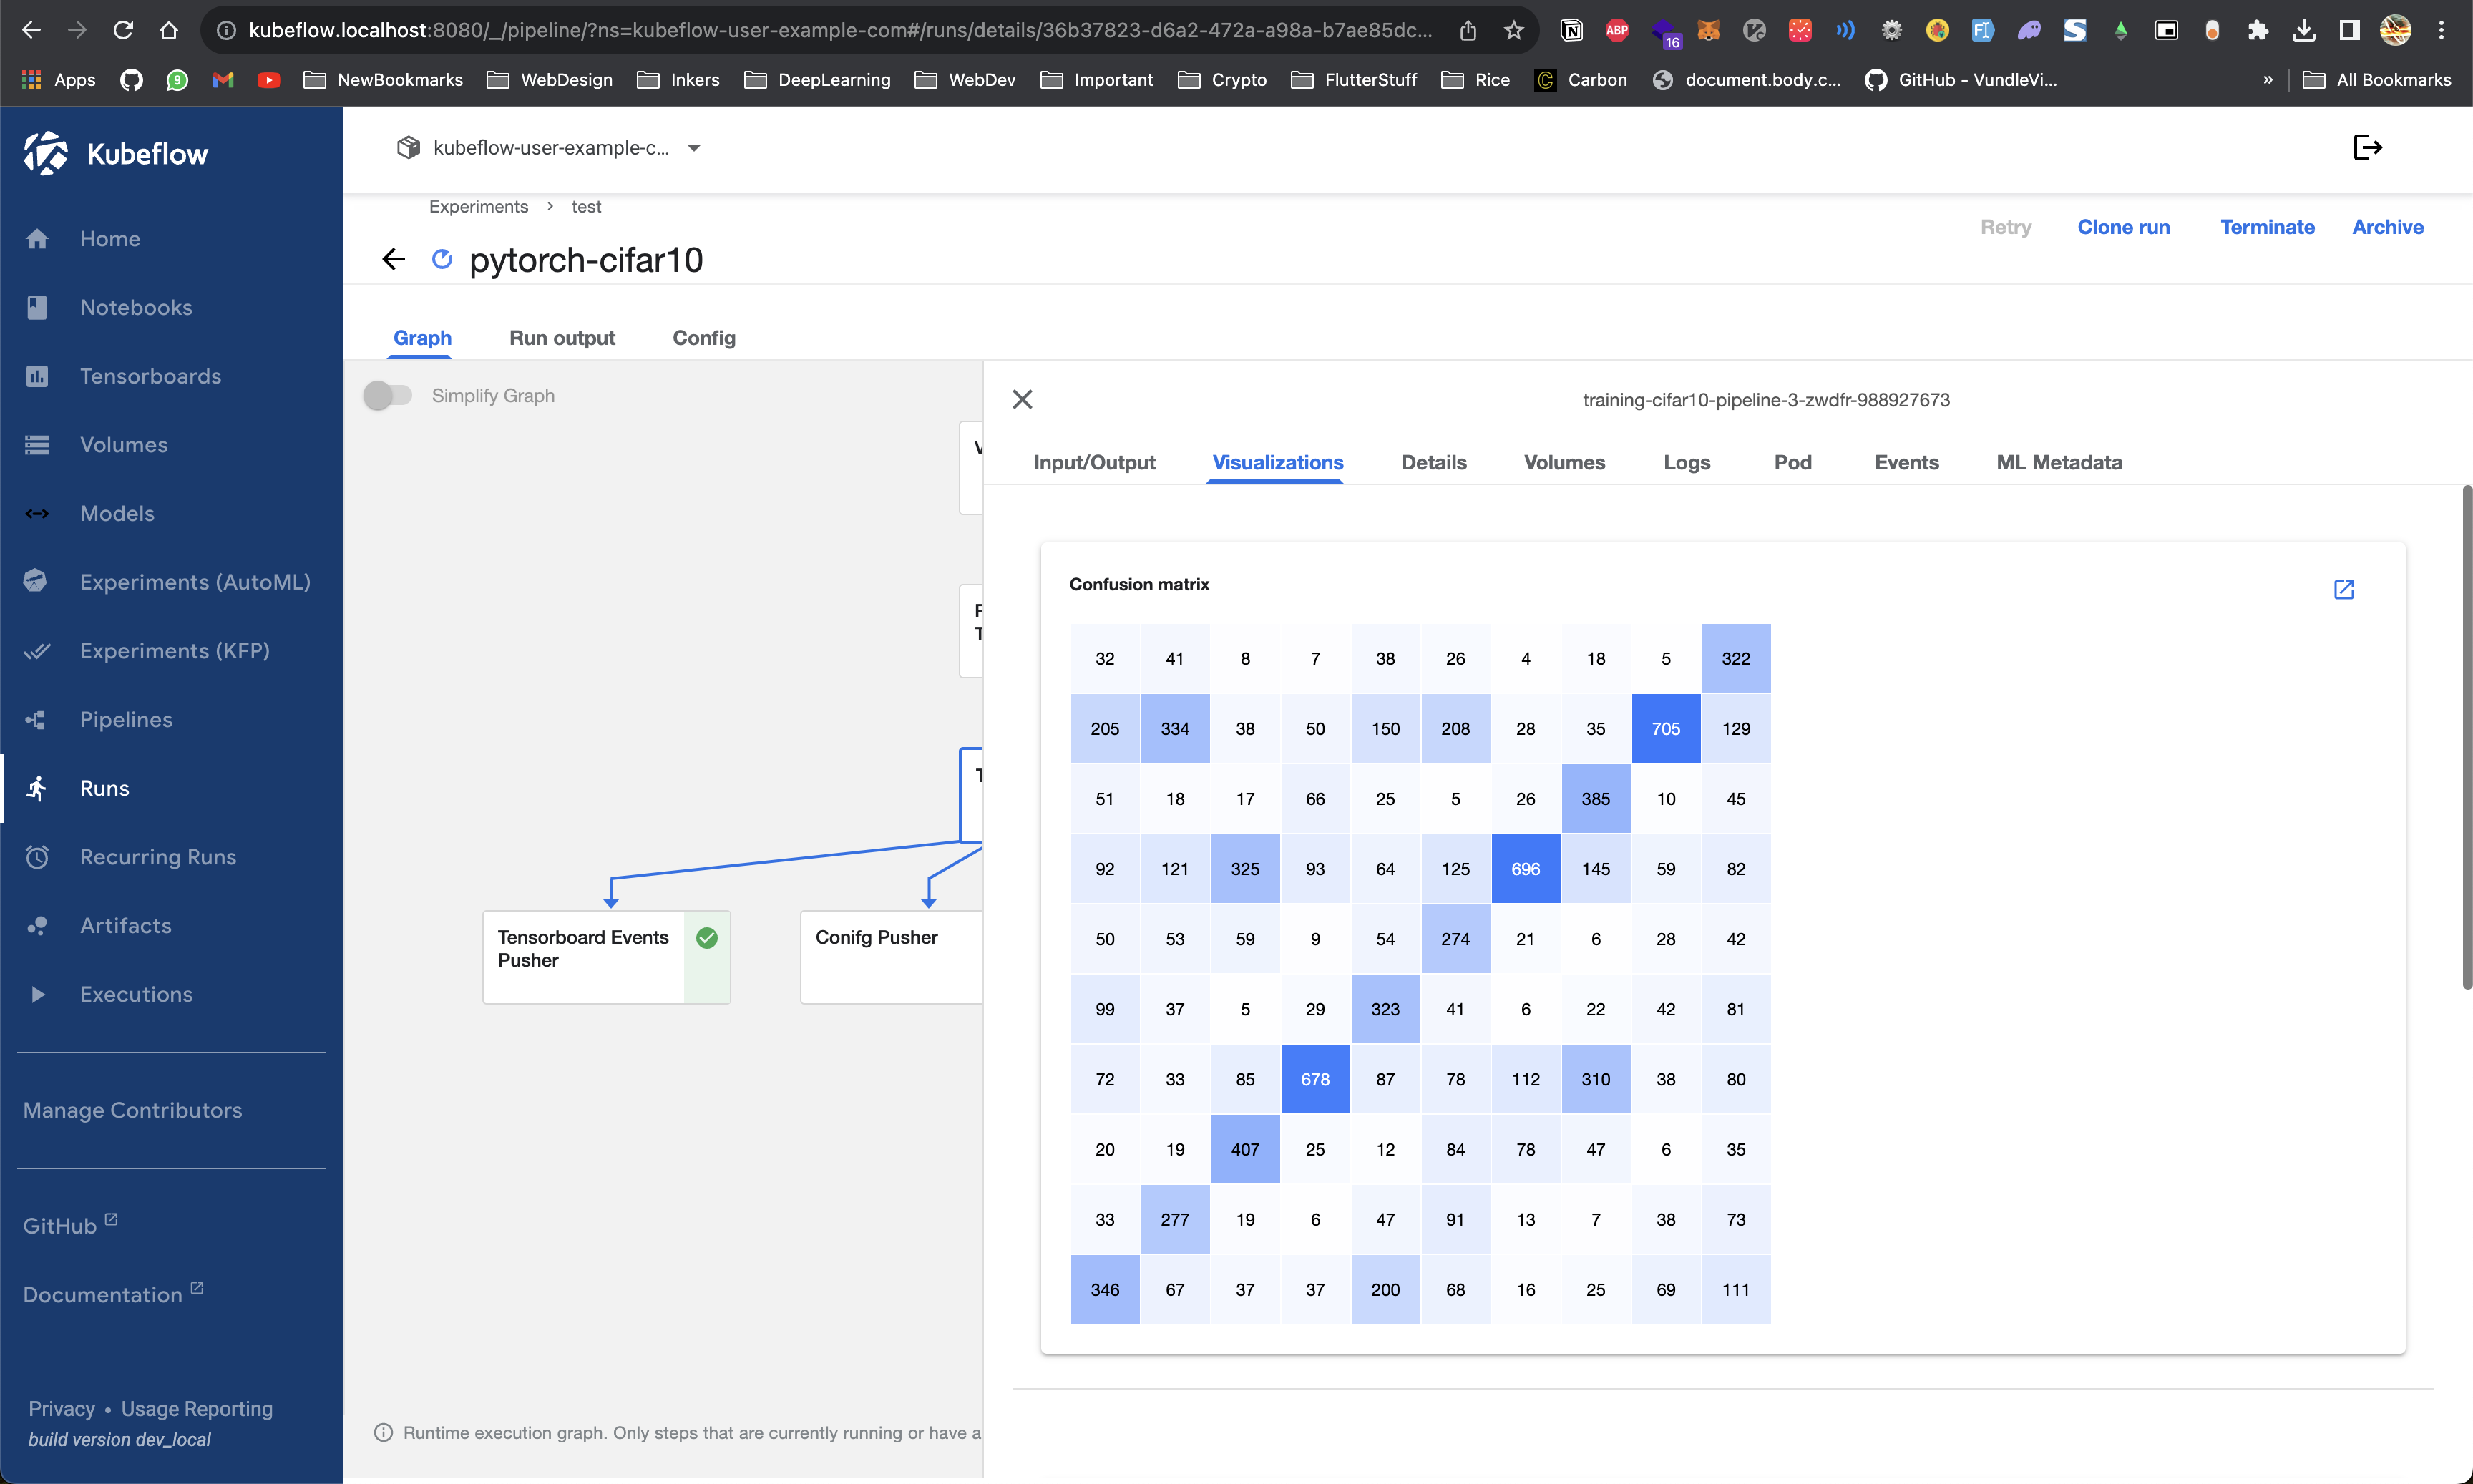This screenshot has height=1484, width=2473.
Task: Toggle the Simplify Graph switch
Action: coord(387,396)
